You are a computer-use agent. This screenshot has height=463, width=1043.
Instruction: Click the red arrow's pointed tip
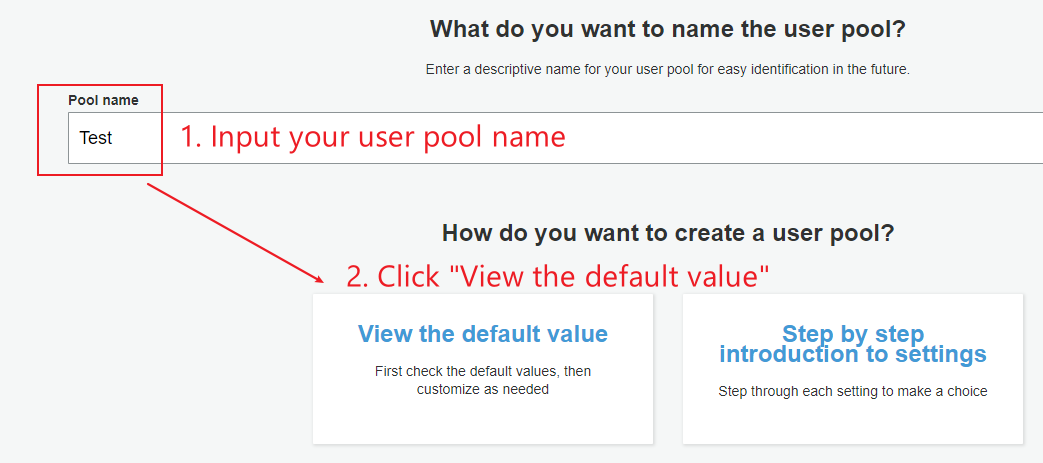pos(325,282)
